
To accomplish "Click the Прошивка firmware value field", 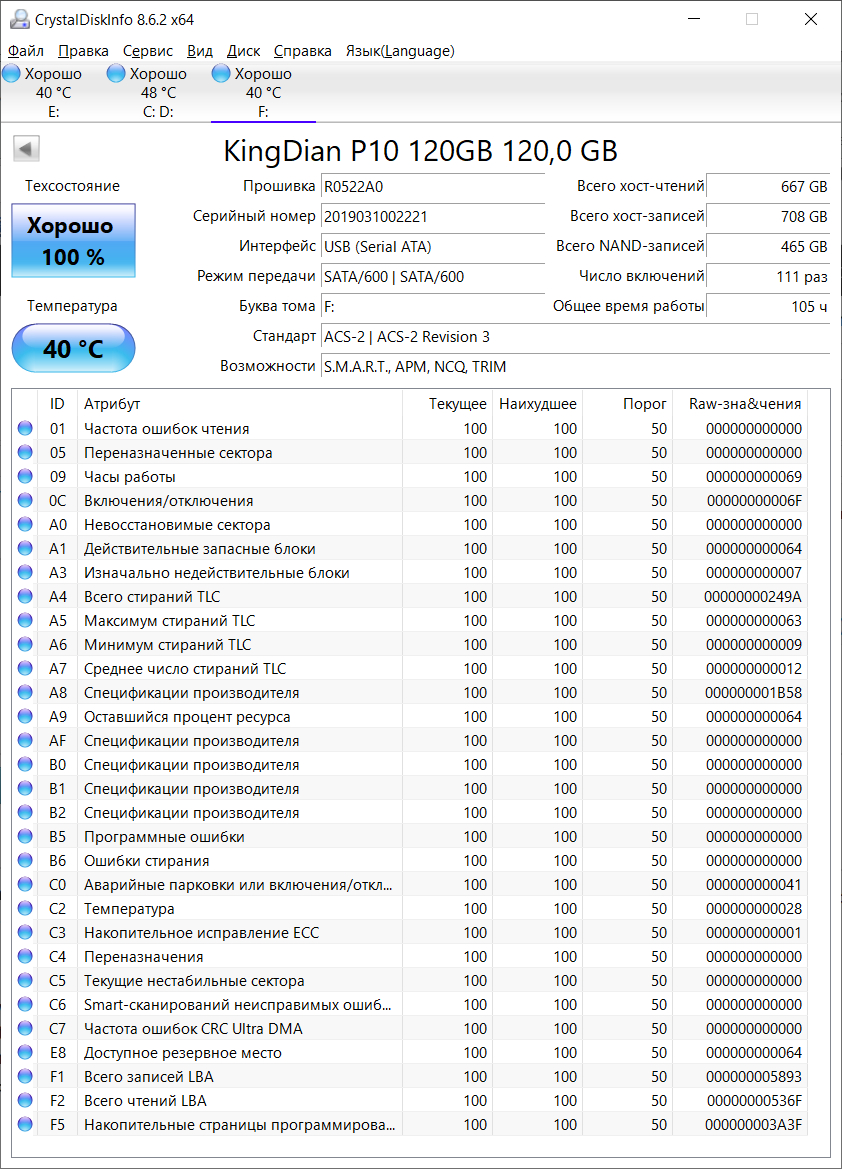I will [432, 186].
